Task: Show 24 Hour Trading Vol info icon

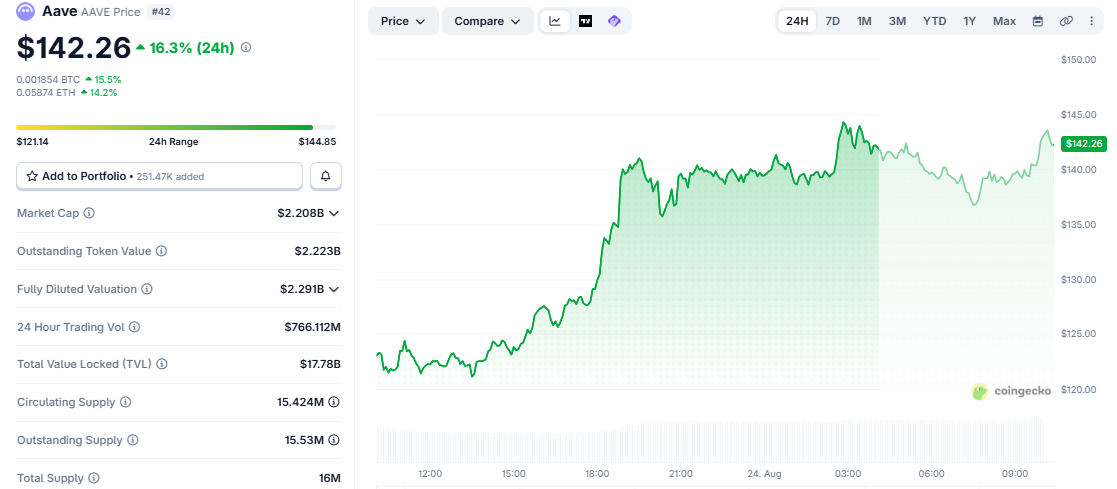Action: [x=134, y=326]
